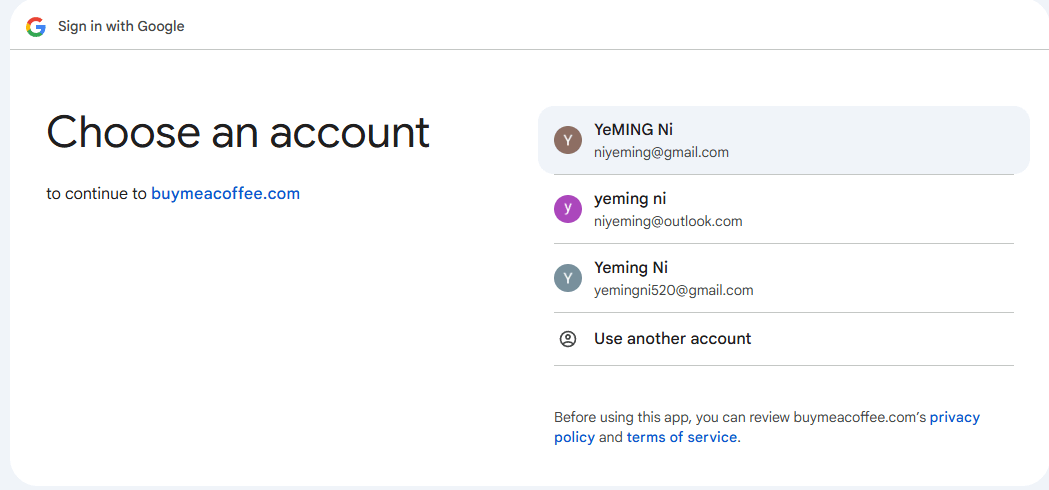Click the yemingni520@gmail.com email address
The height and width of the screenshot is (490, 1049).
point(674,291)
